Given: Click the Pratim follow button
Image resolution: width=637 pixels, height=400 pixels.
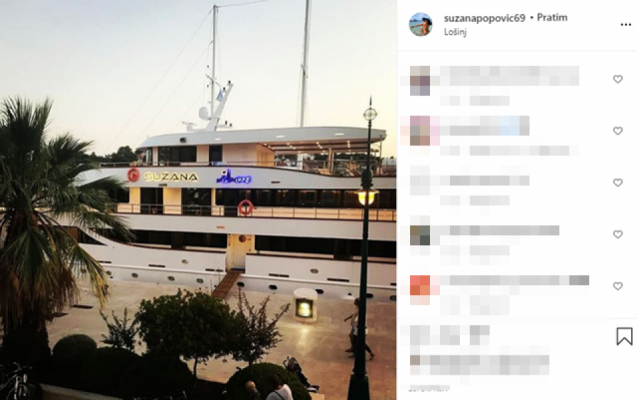Looking at the screenshot, I should (x=552, y=17).
